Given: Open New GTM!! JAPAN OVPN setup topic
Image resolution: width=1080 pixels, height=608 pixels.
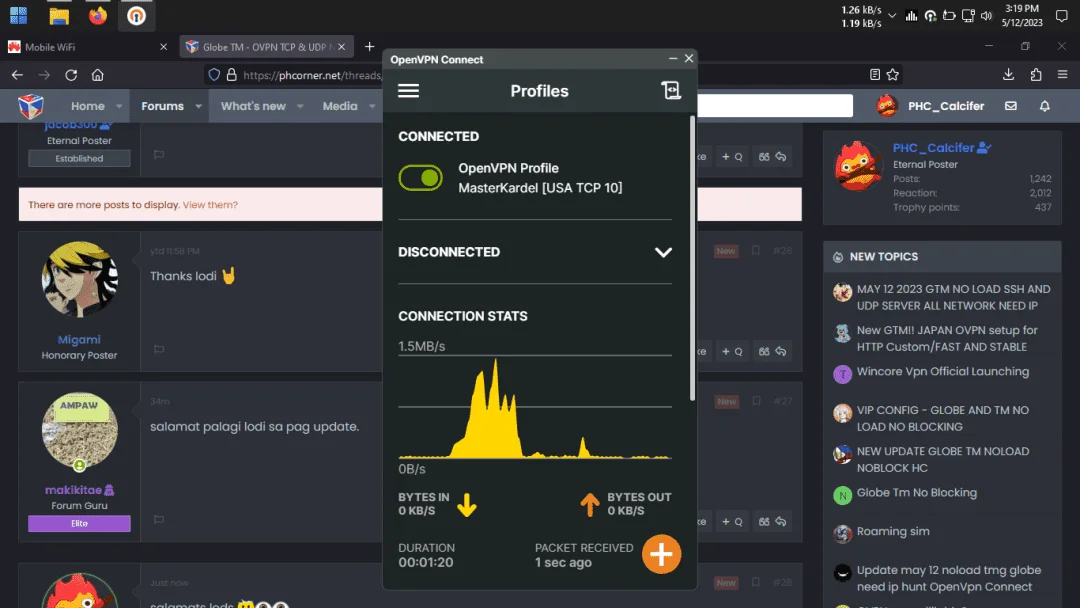Looking at the screenshot, I should pyautogui.click(x=947, y=338).
